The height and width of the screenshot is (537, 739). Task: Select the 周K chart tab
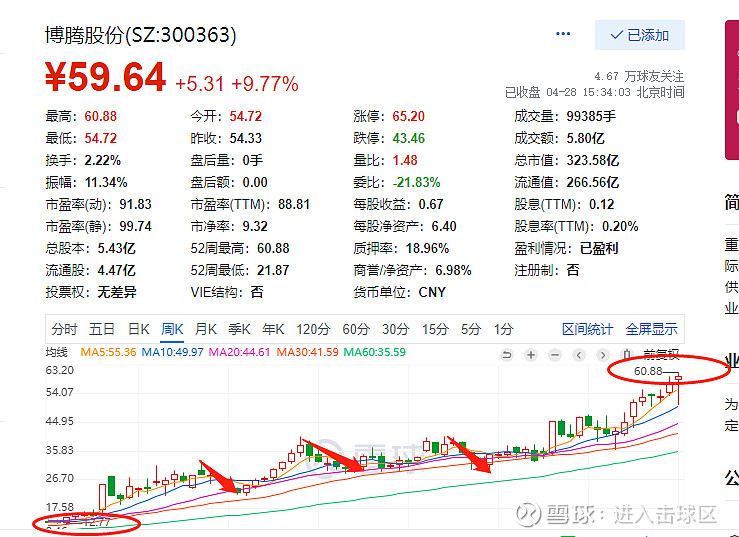point(172,329)
